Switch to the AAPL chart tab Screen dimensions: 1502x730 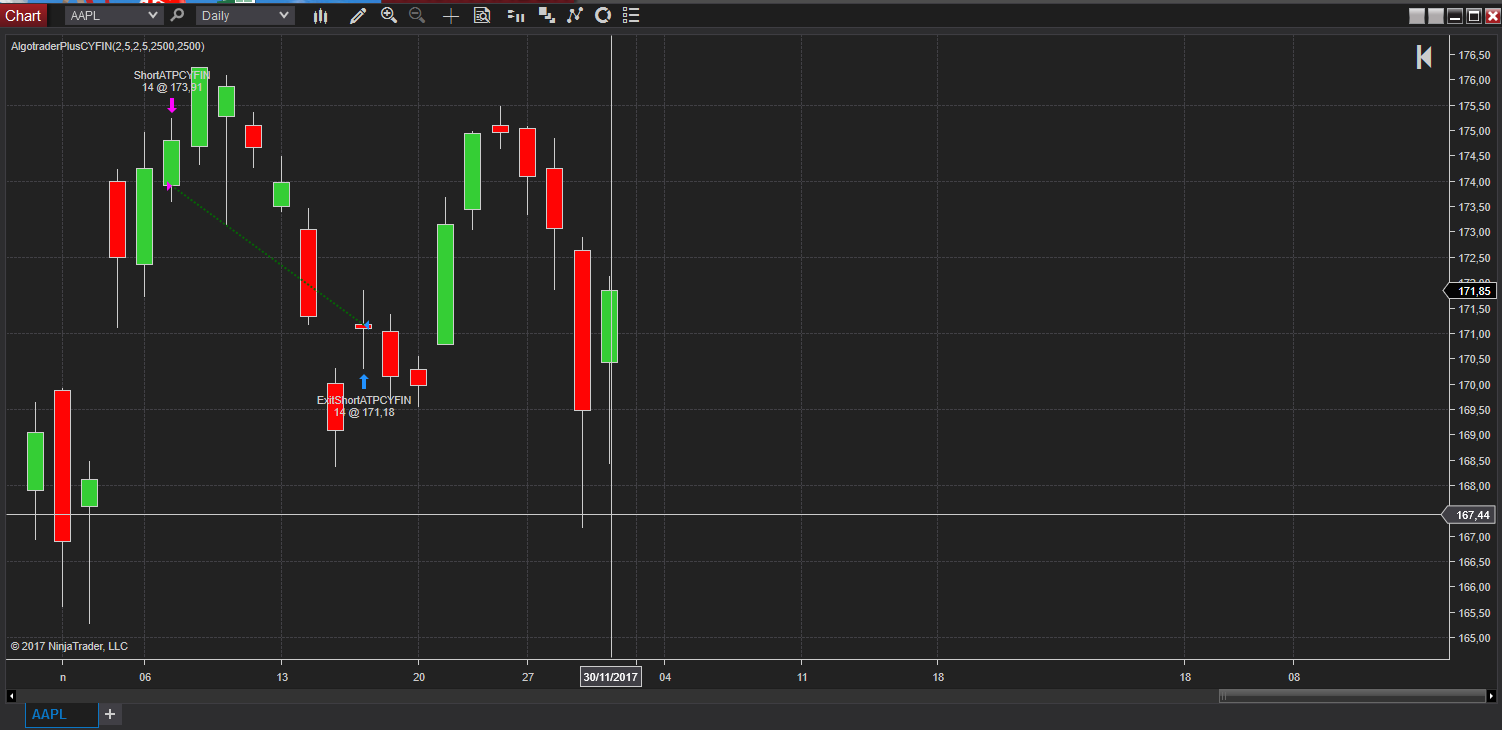pos(62,714)
